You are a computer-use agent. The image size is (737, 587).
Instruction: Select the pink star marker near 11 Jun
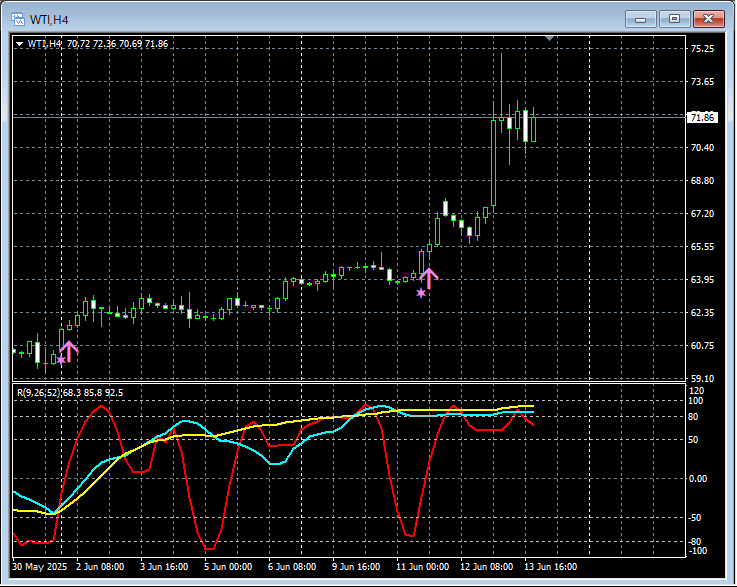click(x=421, y=293)
